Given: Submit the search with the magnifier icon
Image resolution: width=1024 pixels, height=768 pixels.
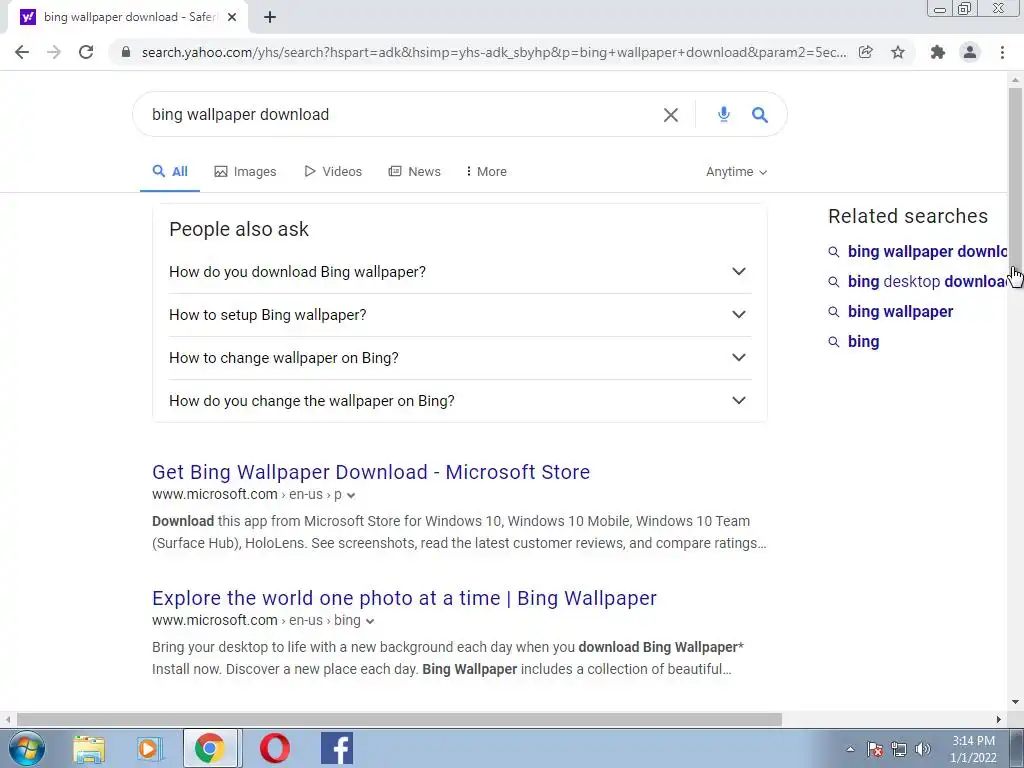Looking at the screenshot, I should tap(760, 115).
